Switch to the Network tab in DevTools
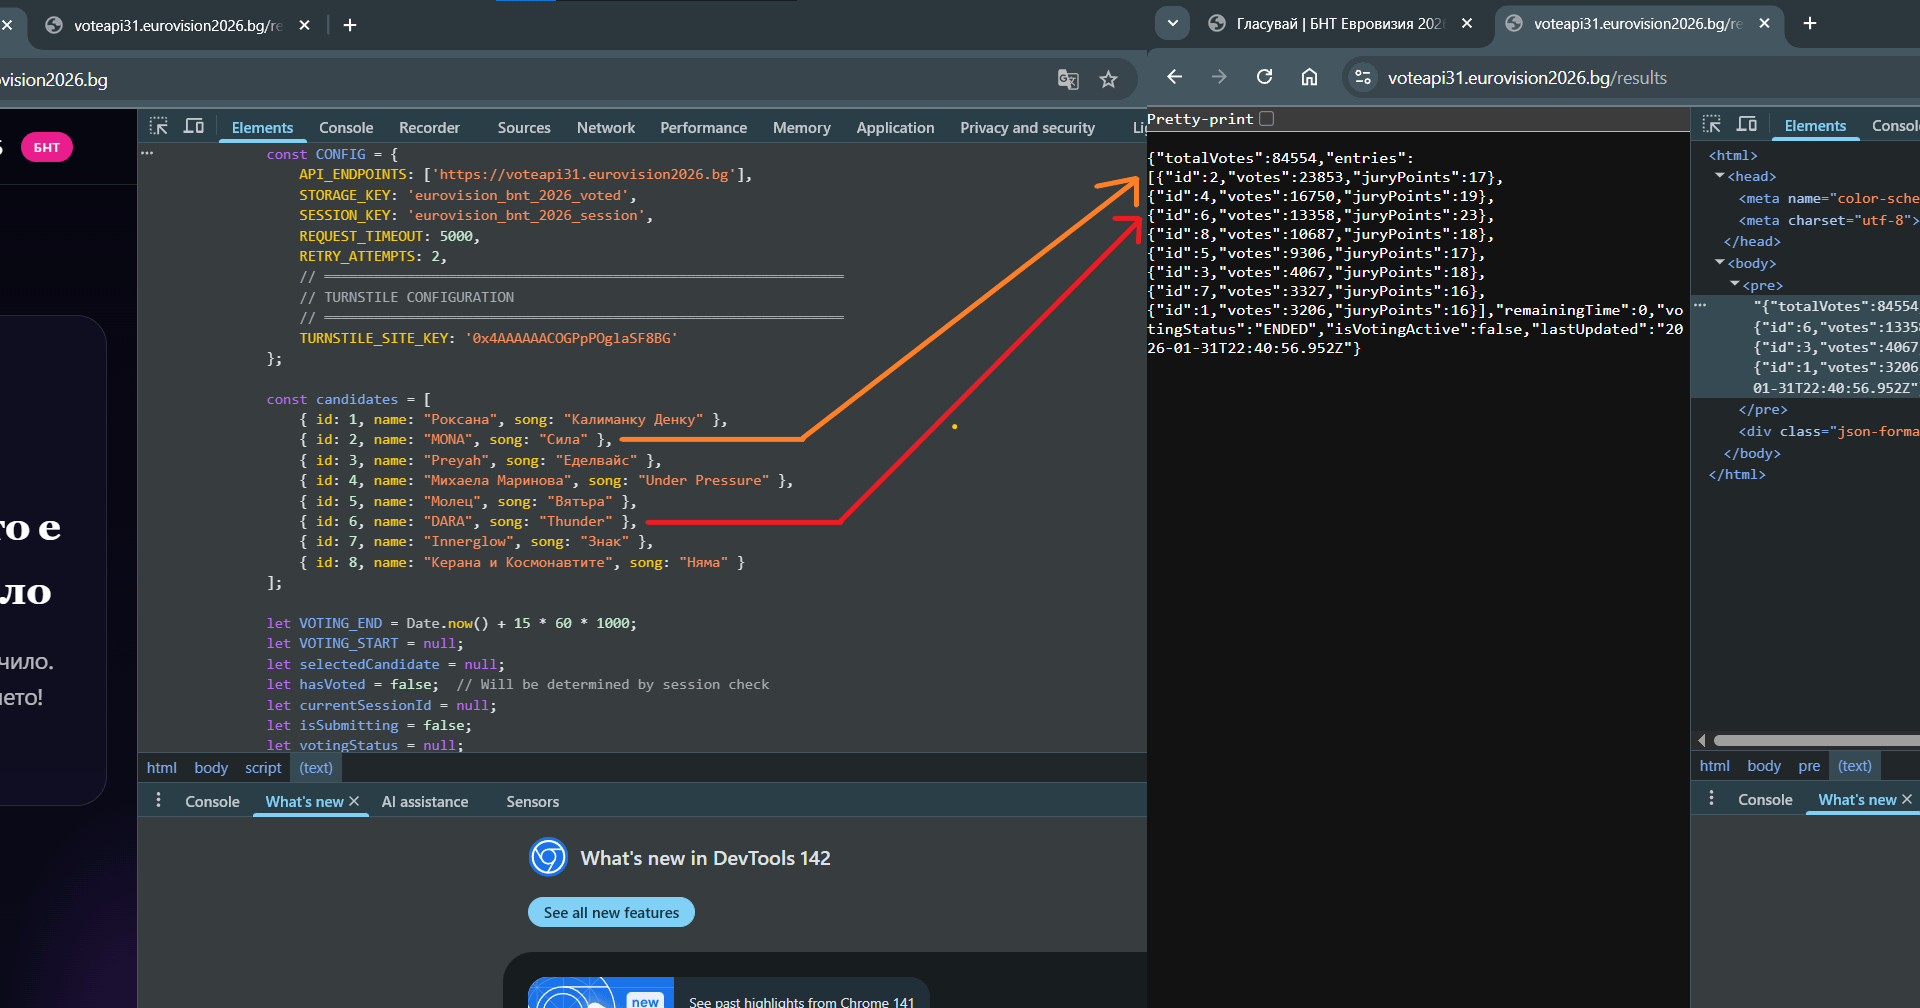The width and height of the screenshot is (1920, 1008). 605,128
